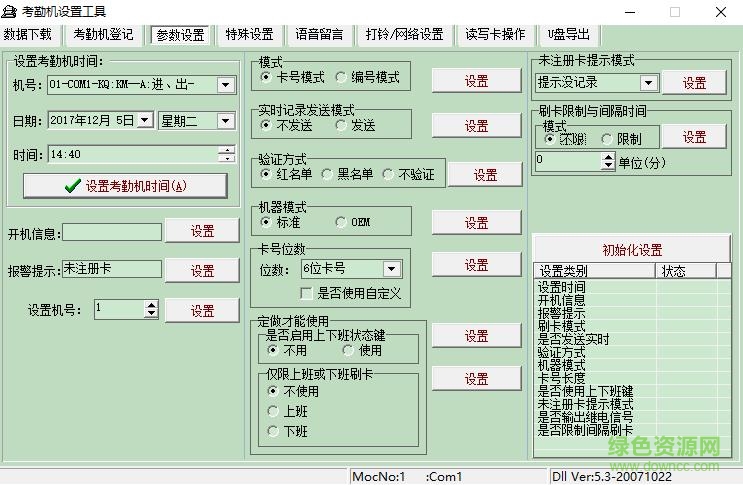The height and width of the screenshot is (485, 743).
Task: Click the 时间 field showing 14:40
Action: tap(133, 154)
